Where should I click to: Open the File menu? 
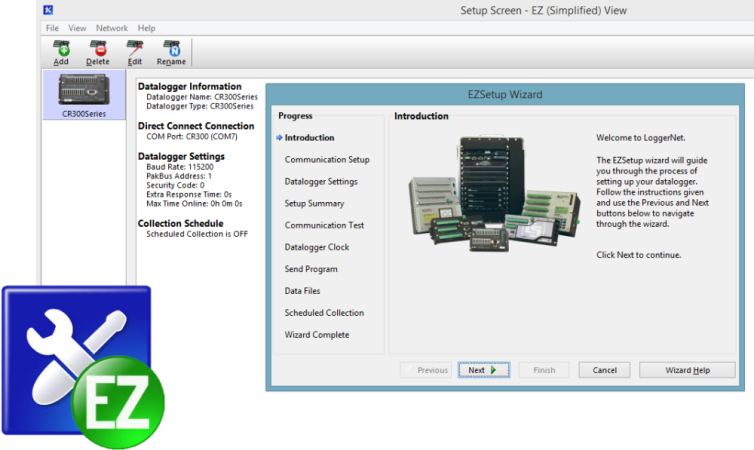[x=52, y=28]
